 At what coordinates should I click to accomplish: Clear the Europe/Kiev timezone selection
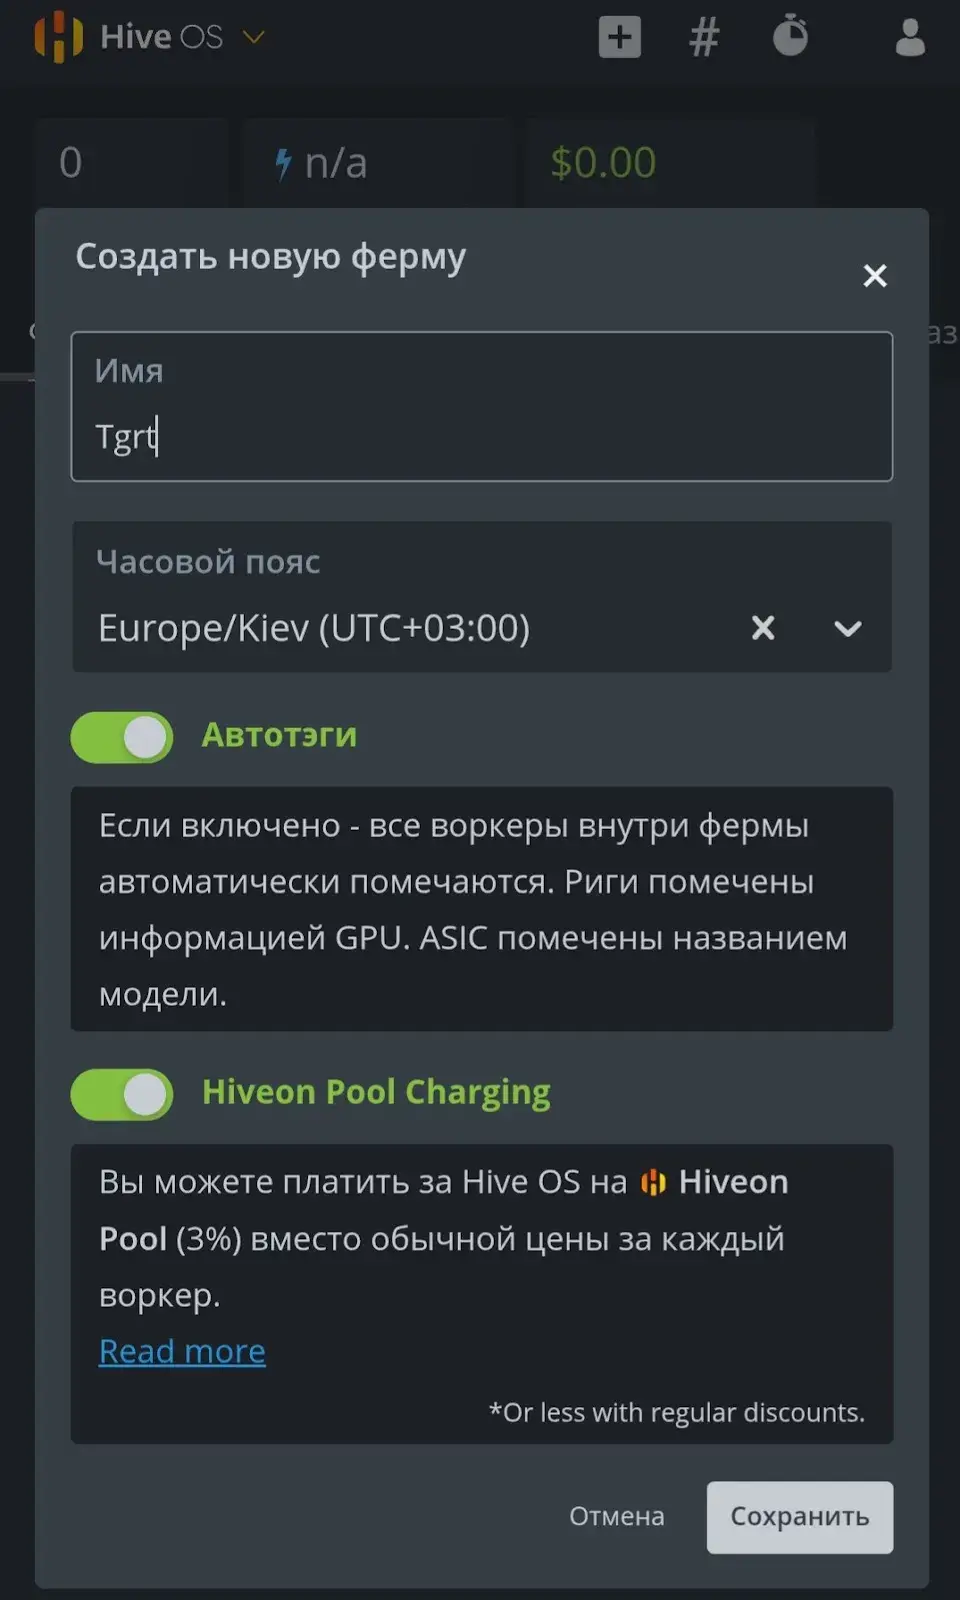pos(763,628)
